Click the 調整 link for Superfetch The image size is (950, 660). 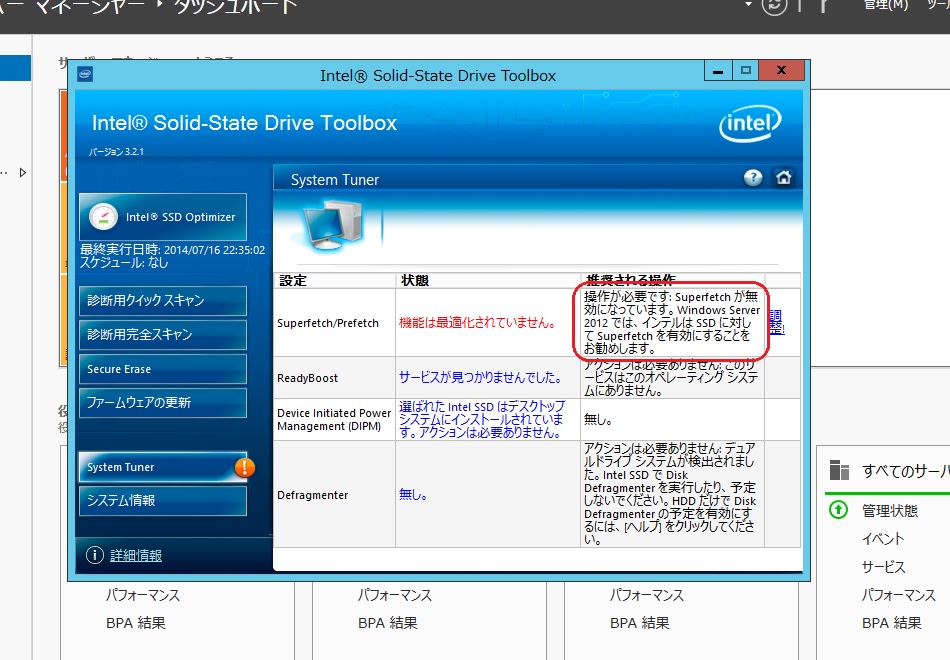click(x=777, y=322)
